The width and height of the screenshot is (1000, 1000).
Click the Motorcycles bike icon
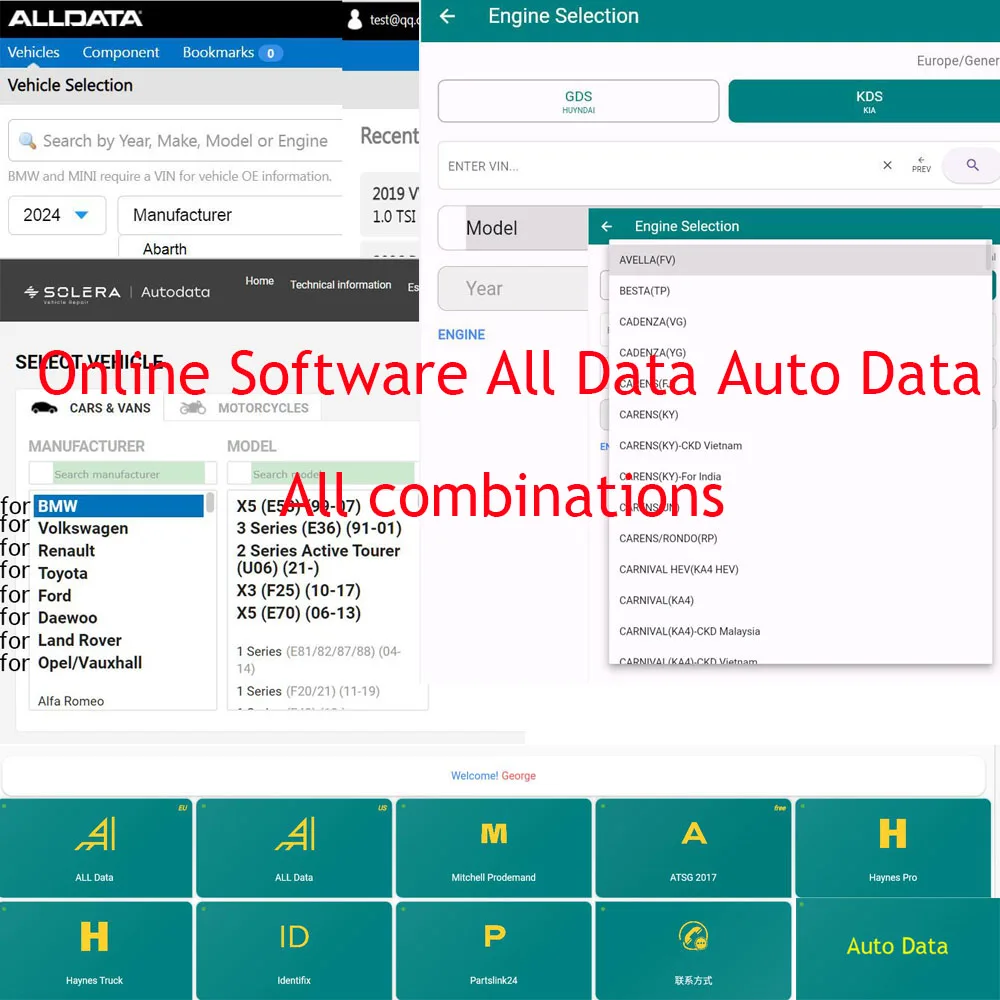(x=193, y=408)
